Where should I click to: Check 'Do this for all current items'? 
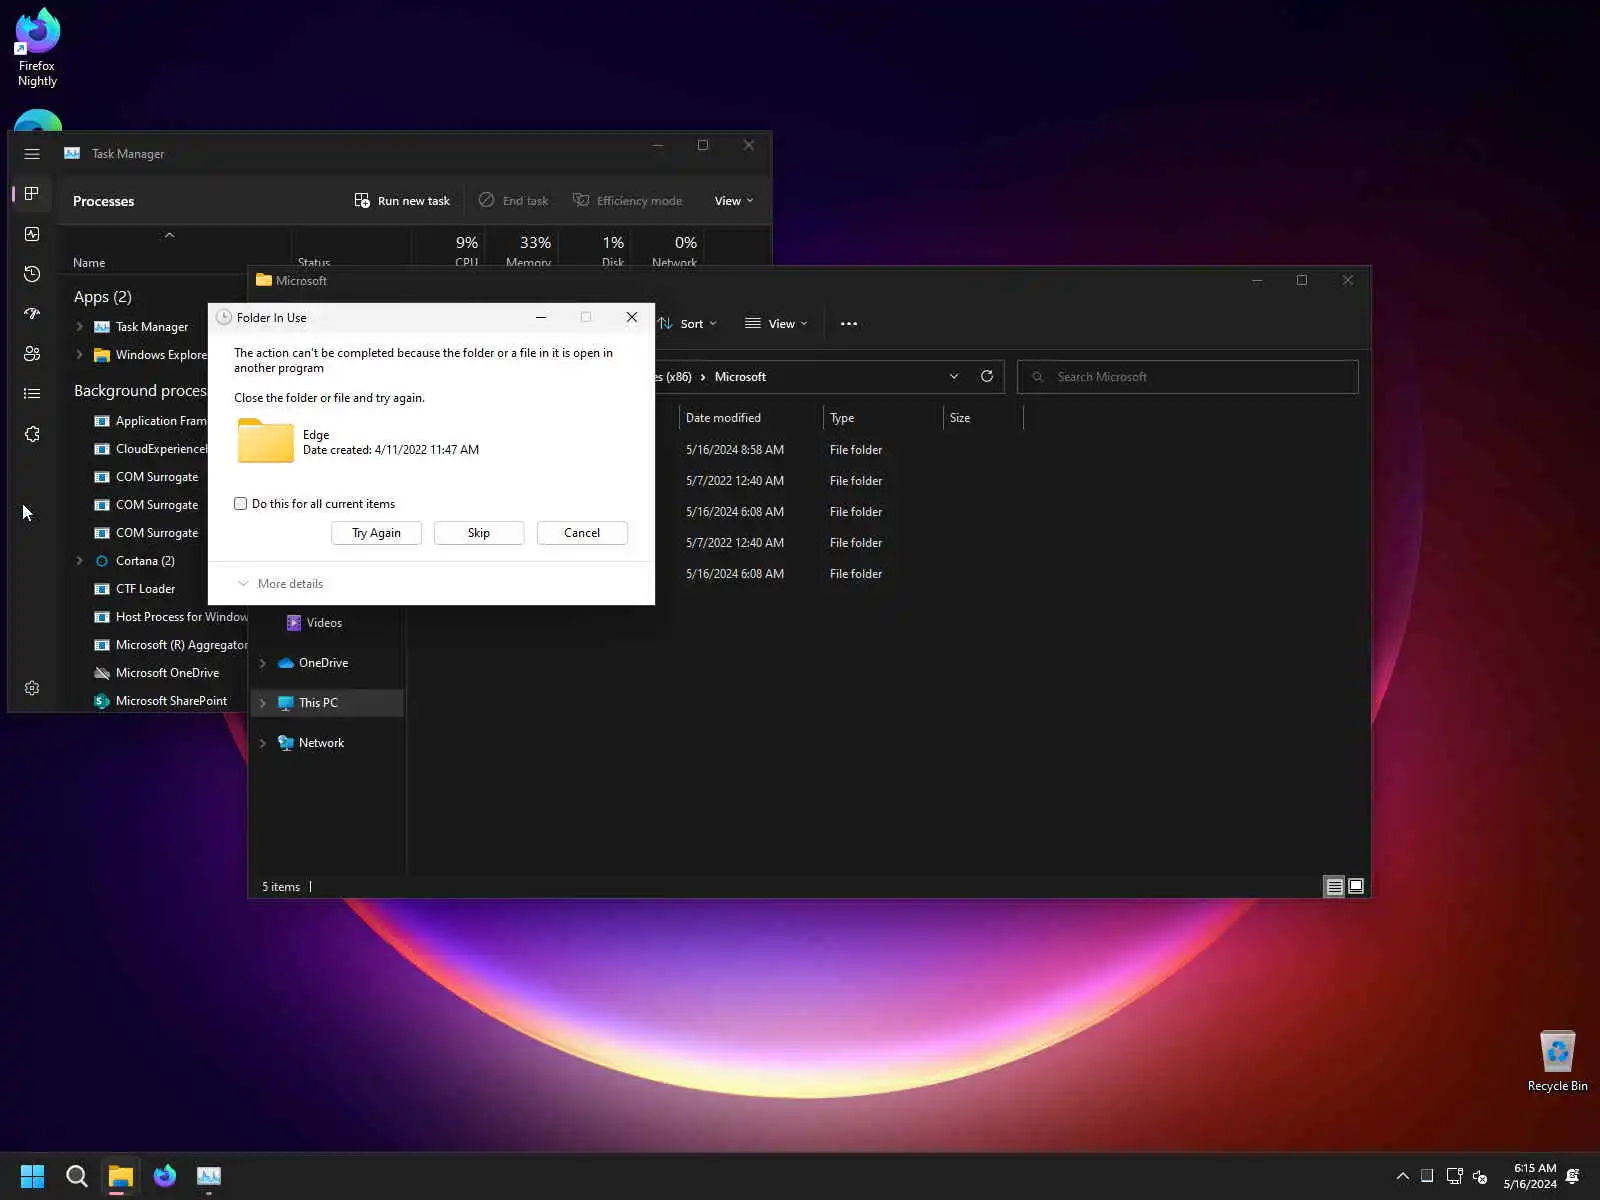[240, 504]
